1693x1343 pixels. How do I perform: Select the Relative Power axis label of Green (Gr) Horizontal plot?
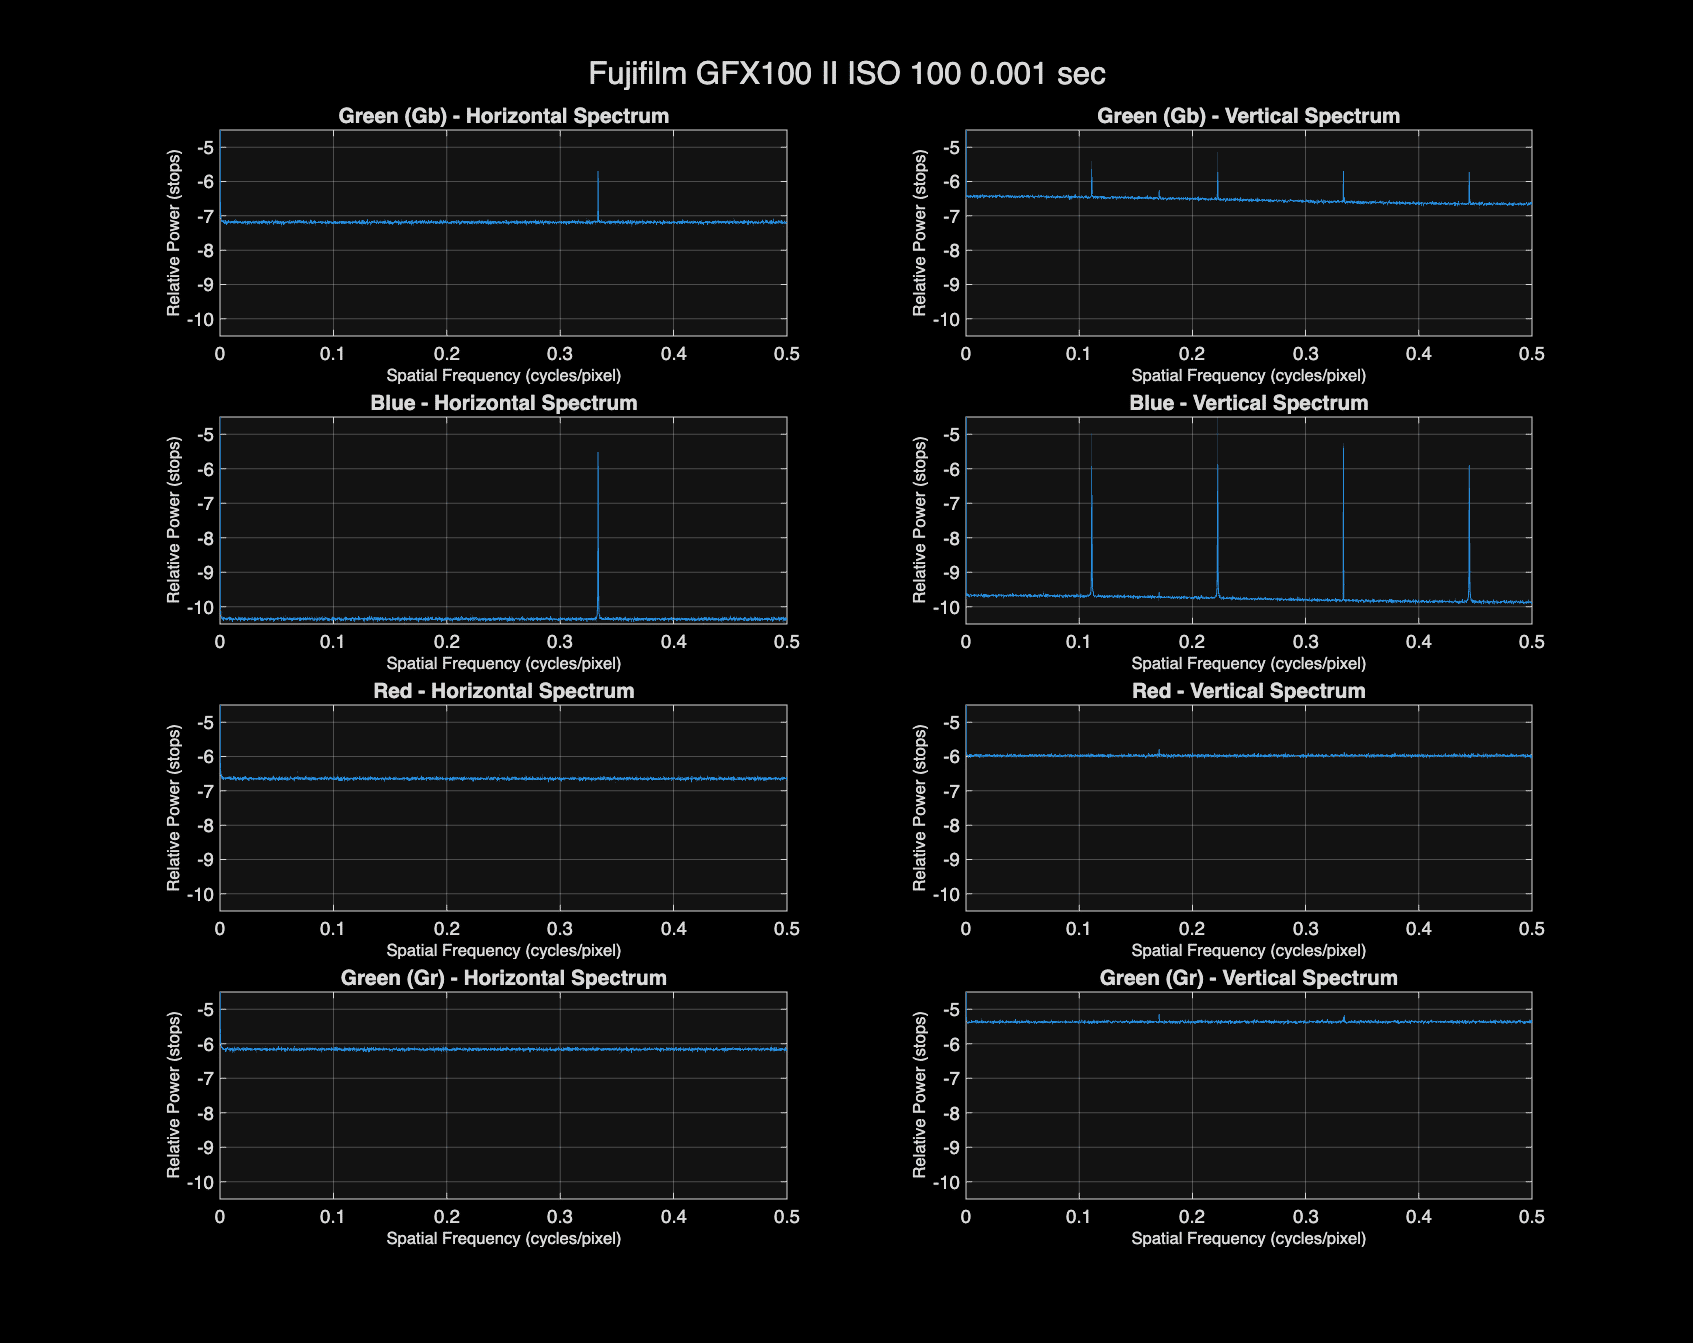174,1095
